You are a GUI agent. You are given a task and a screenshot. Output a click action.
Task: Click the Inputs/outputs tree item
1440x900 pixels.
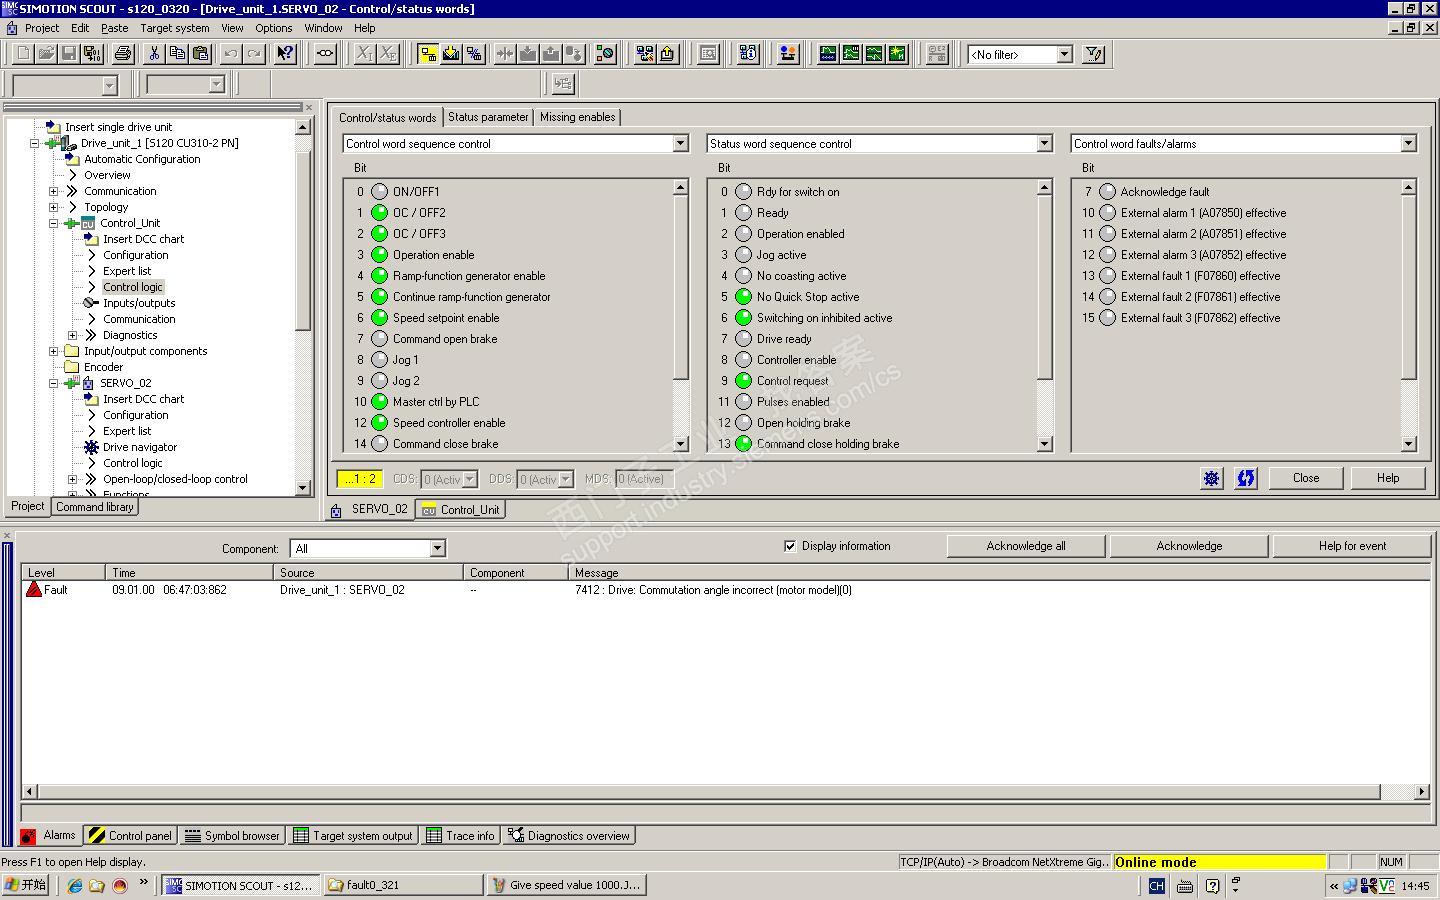point(139,303)
